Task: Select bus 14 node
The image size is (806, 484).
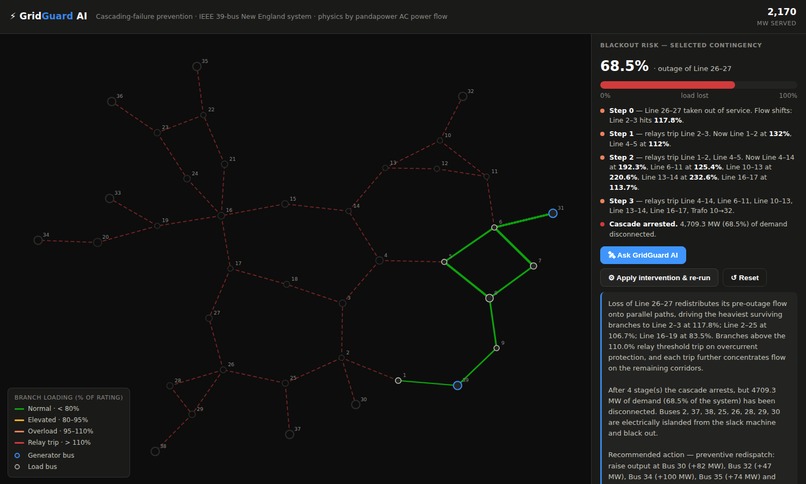Action: (x=349, y=211)
